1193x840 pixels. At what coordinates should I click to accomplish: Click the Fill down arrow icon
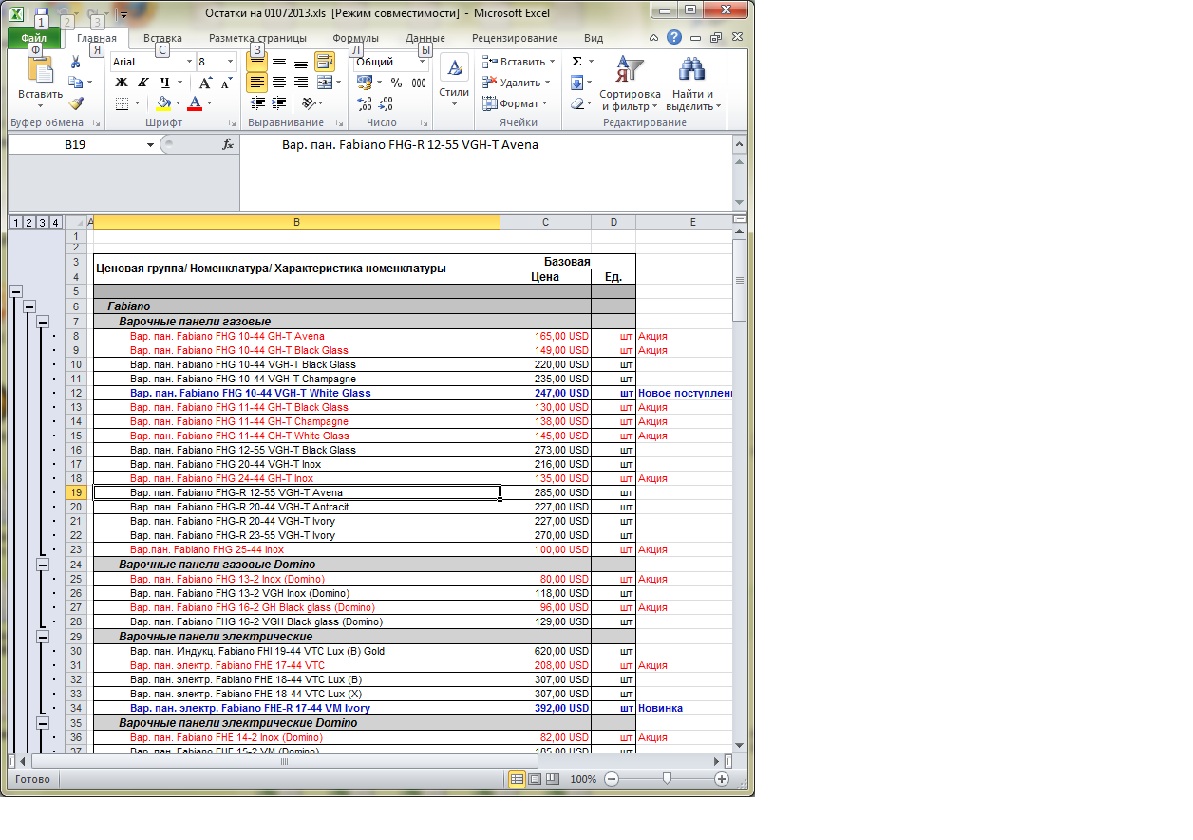[x=577, y=82]
